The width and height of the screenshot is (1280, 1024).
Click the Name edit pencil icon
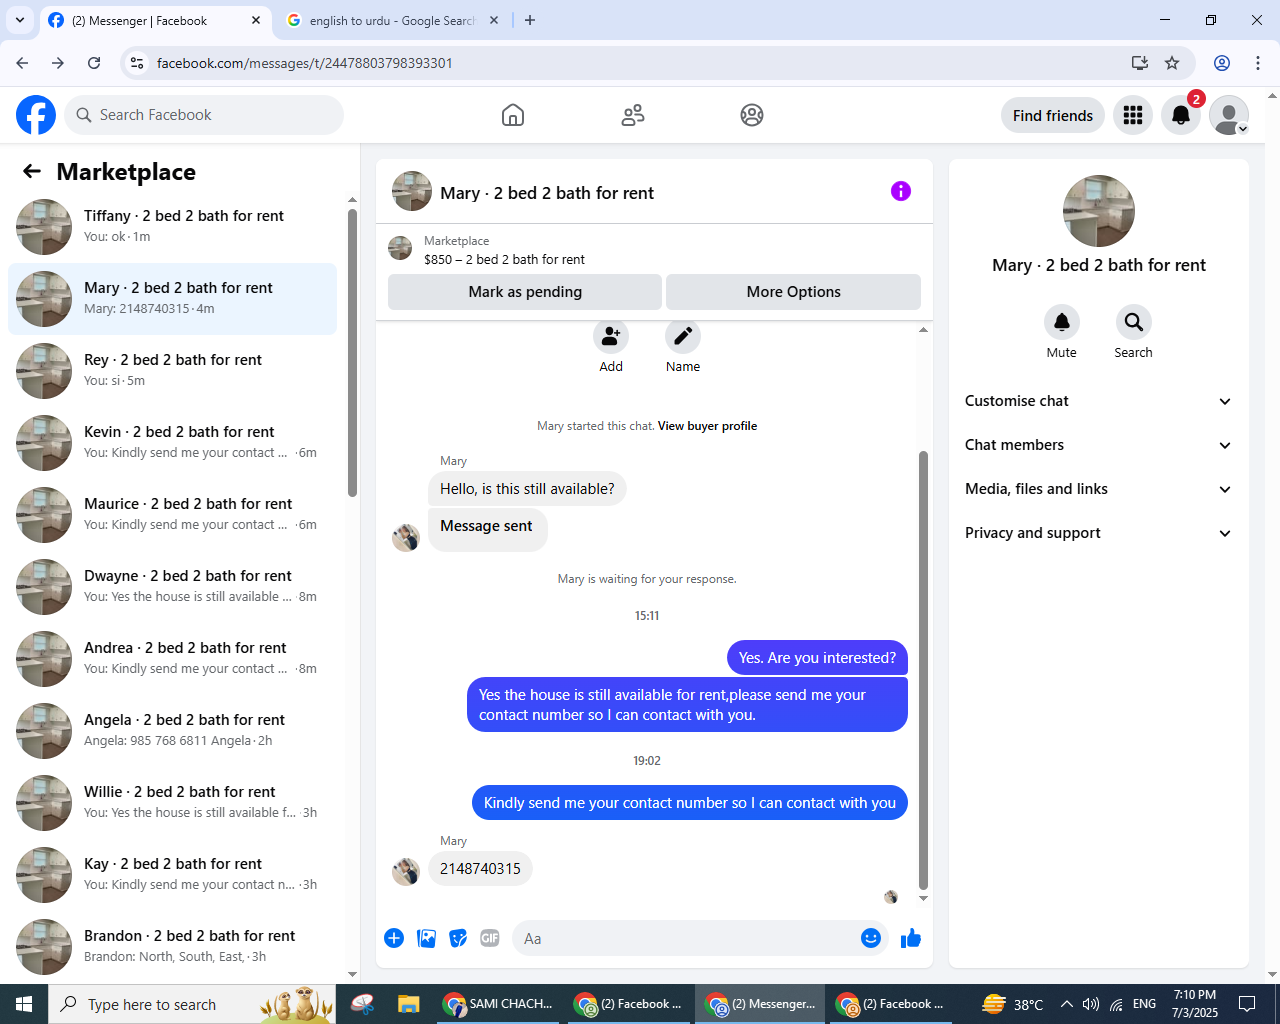click(x=683, y=336)
